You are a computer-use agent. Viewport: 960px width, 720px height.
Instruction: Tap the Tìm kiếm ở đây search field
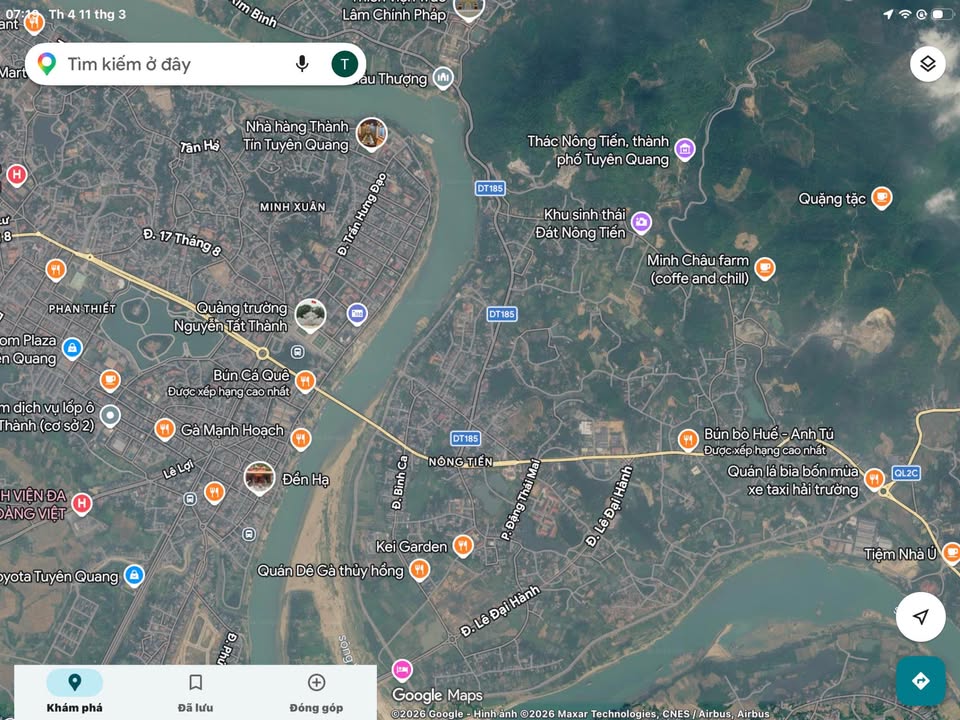coord(170,64)
